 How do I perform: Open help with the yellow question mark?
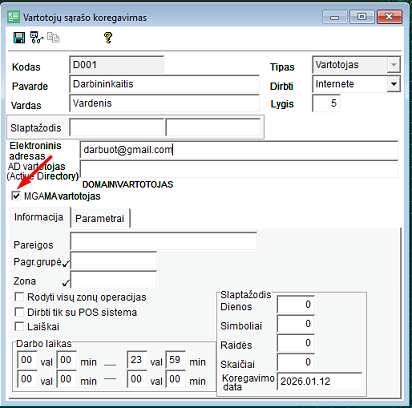click(x=108, y=37)
